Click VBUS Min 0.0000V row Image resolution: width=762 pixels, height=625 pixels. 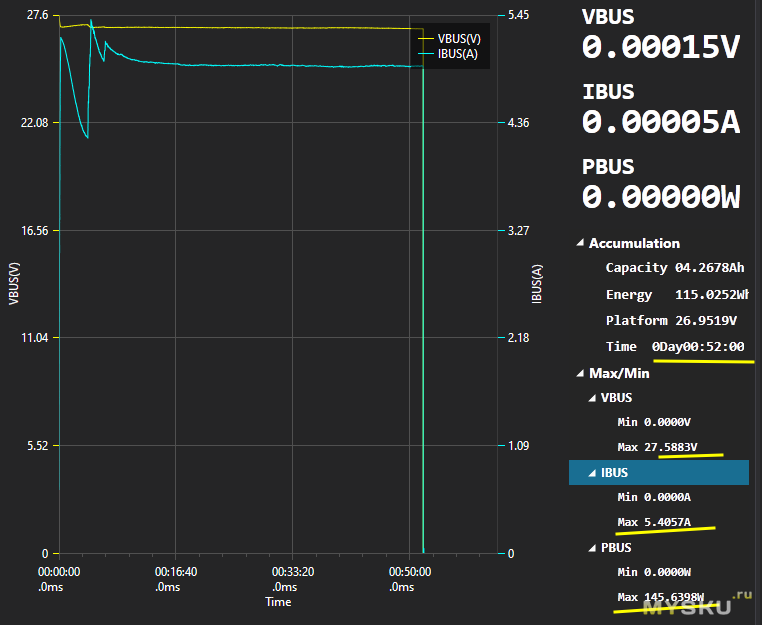[654, 422]
